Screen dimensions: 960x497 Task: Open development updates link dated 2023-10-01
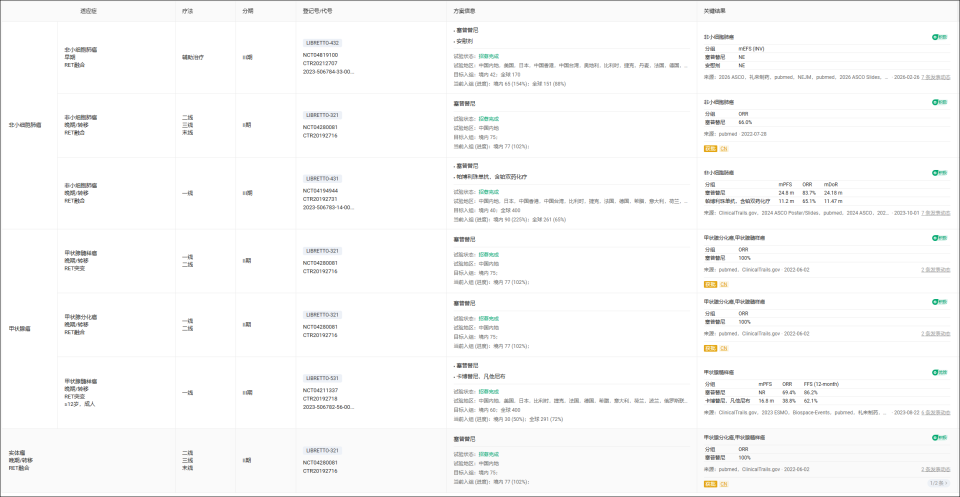[936, 213]
